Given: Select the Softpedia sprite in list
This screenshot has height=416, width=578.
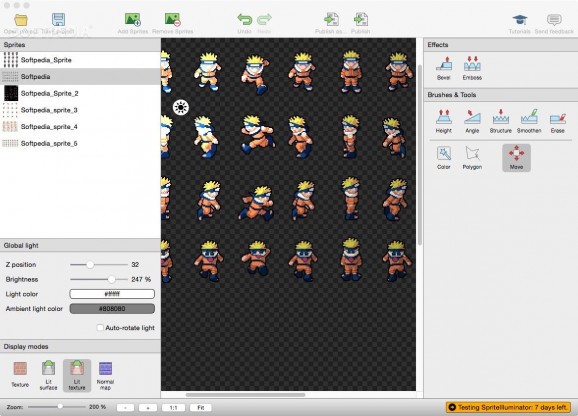Looking at the screenshot, I should point(80,77).
